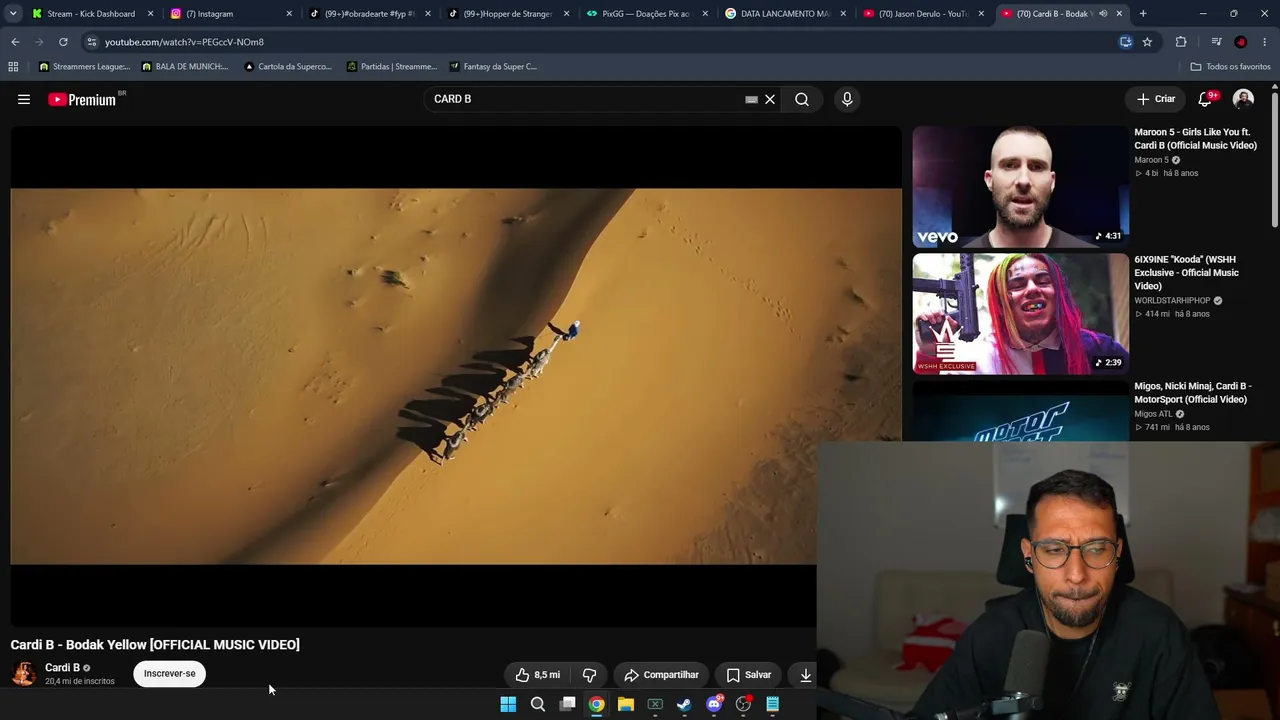Open the media controls icon in toolbar

click(1216, 42)
